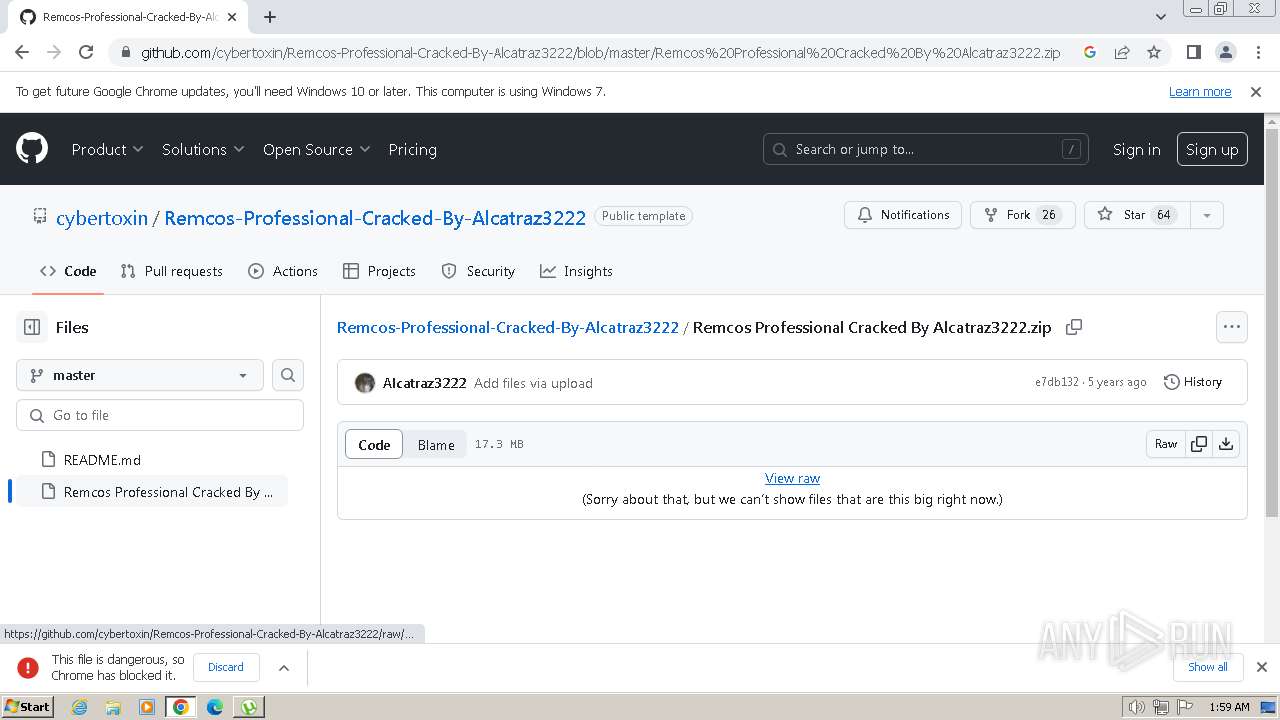1280x720 pixels.
Task: Toggle the browser side panel
Action: (x=1194, y=52)
